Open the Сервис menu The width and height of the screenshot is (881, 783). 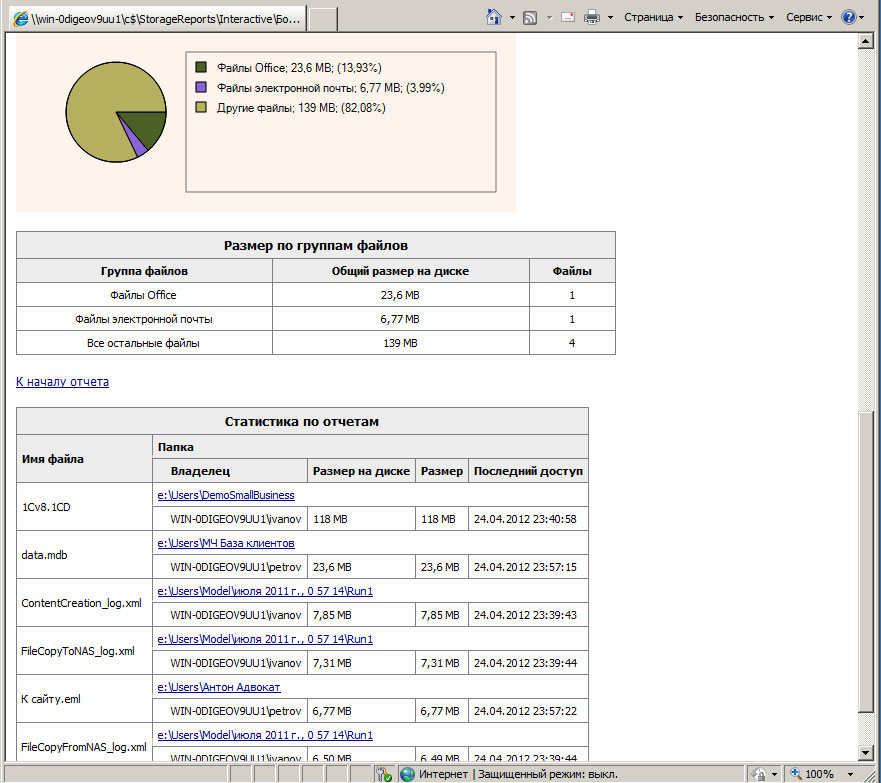pyautogui.click(x=809, y=17)
